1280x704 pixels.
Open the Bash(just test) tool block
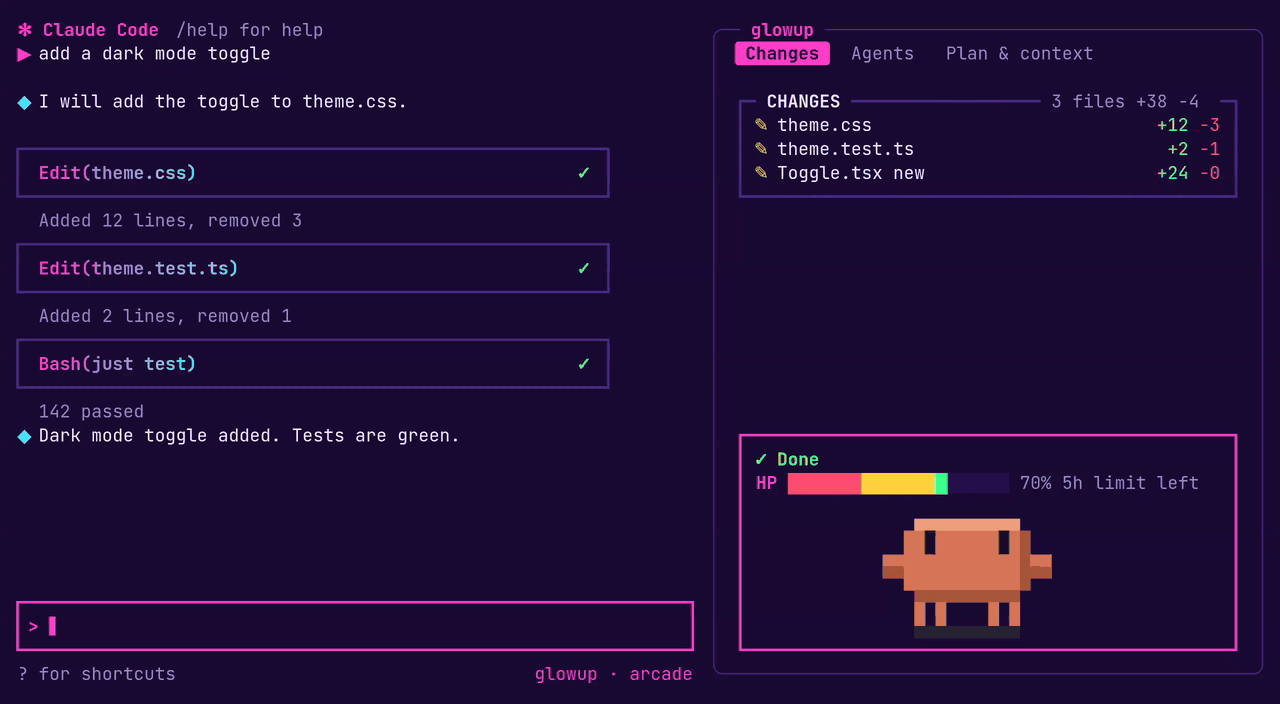coord(313,364)
